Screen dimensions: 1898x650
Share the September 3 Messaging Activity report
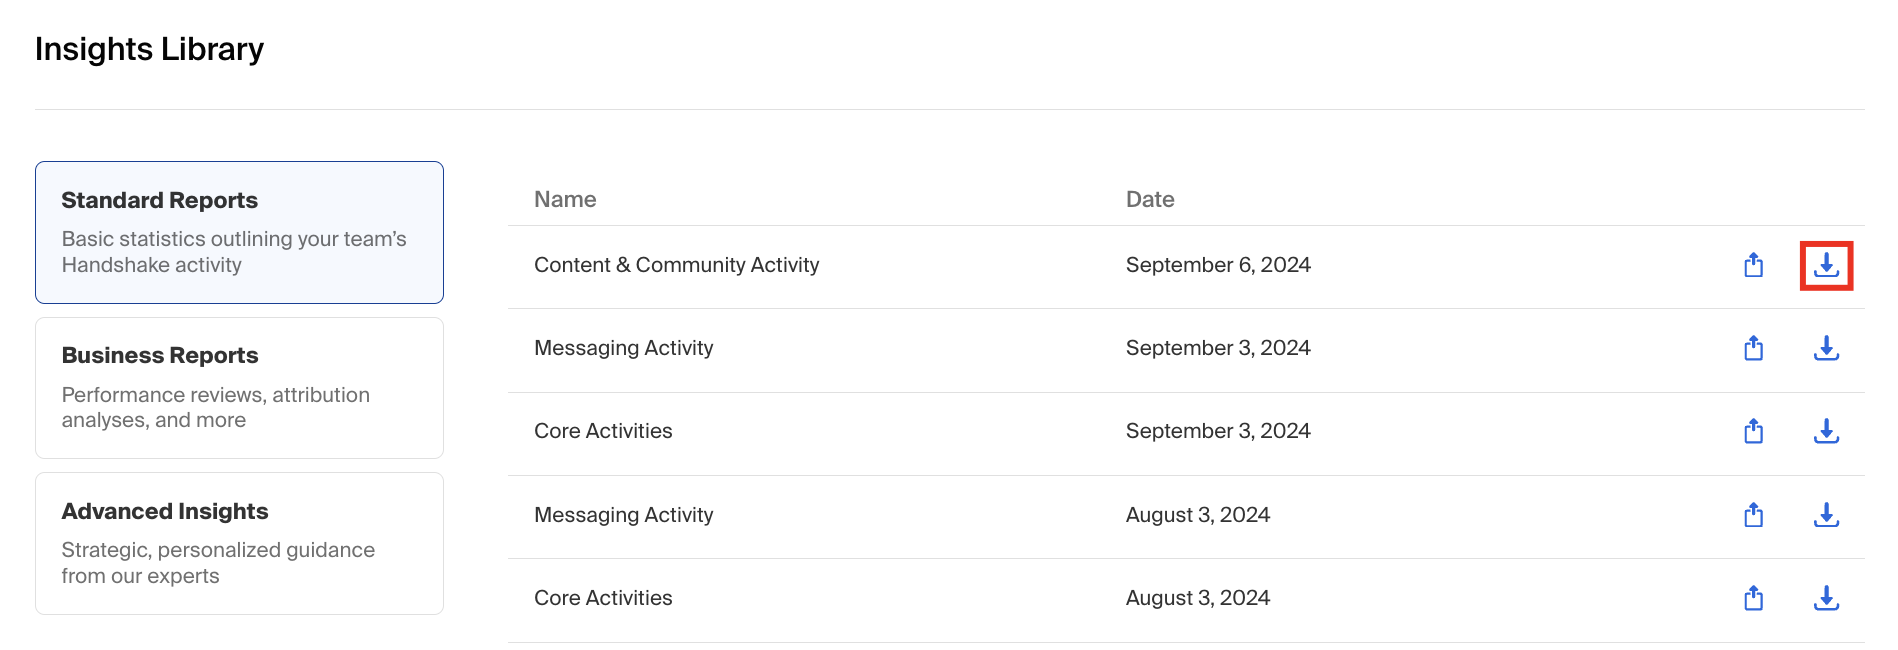point(1753,348)
